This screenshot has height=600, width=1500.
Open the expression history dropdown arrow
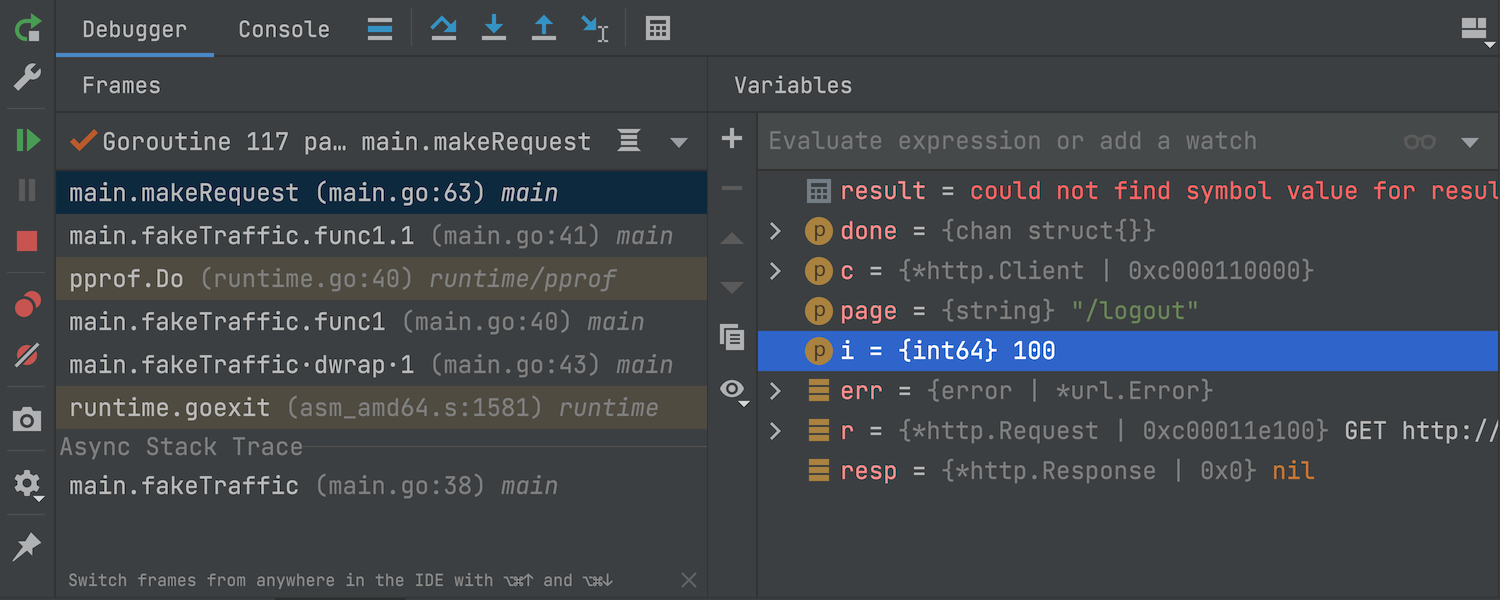[1469, 142]
